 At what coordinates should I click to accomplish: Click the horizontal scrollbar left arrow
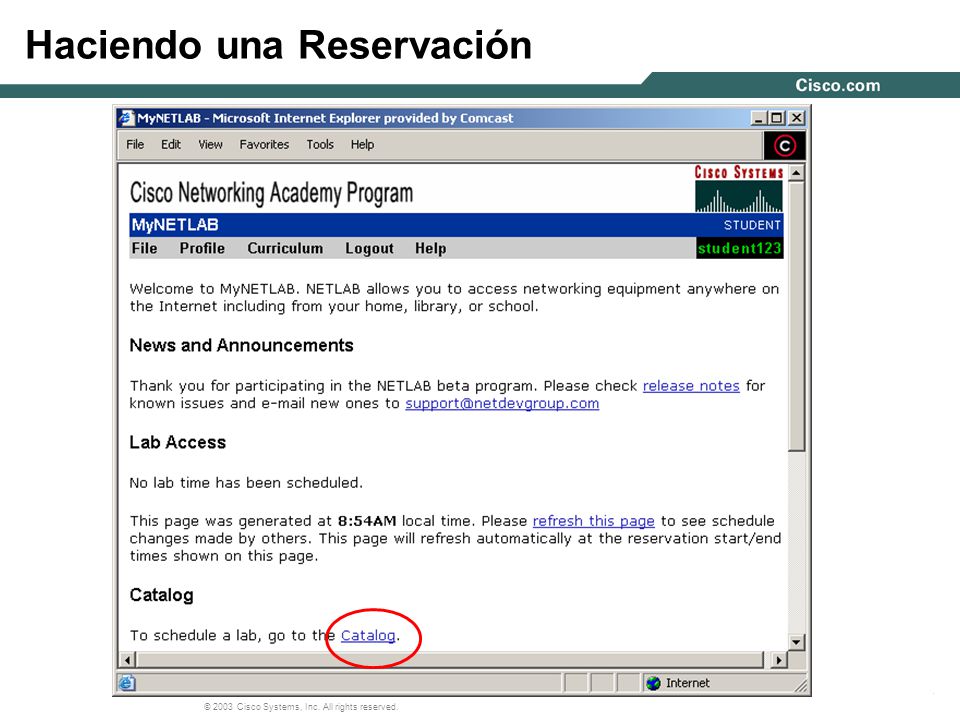(x=127, y=660)
